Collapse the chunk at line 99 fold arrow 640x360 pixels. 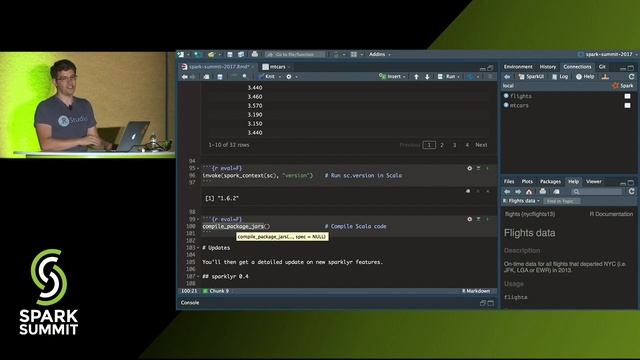[198, 219]
